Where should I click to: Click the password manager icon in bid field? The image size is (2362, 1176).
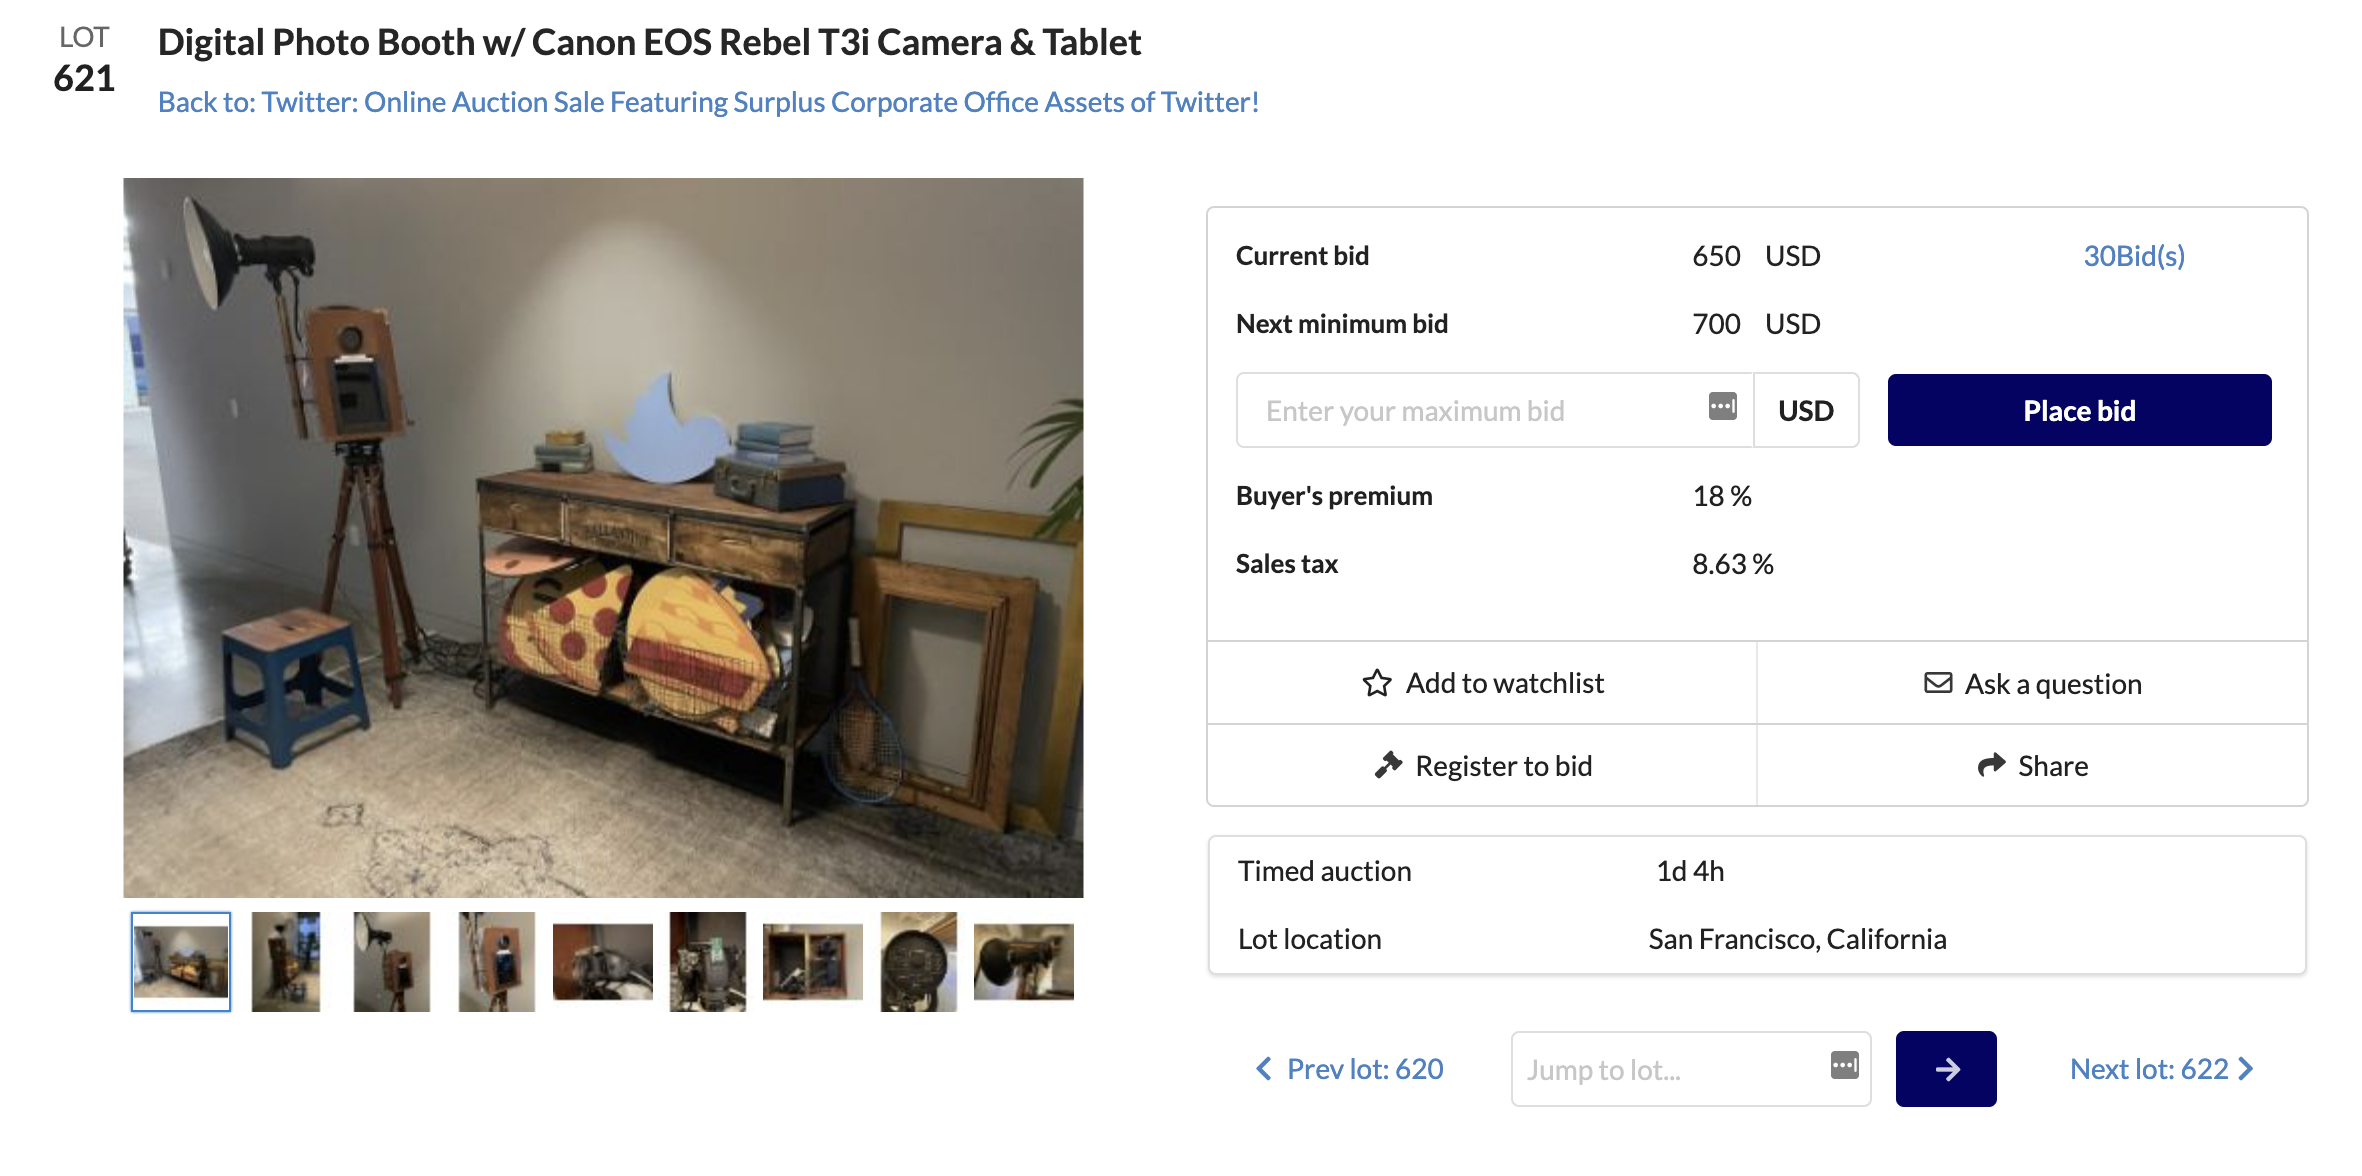pos(1722,407)
